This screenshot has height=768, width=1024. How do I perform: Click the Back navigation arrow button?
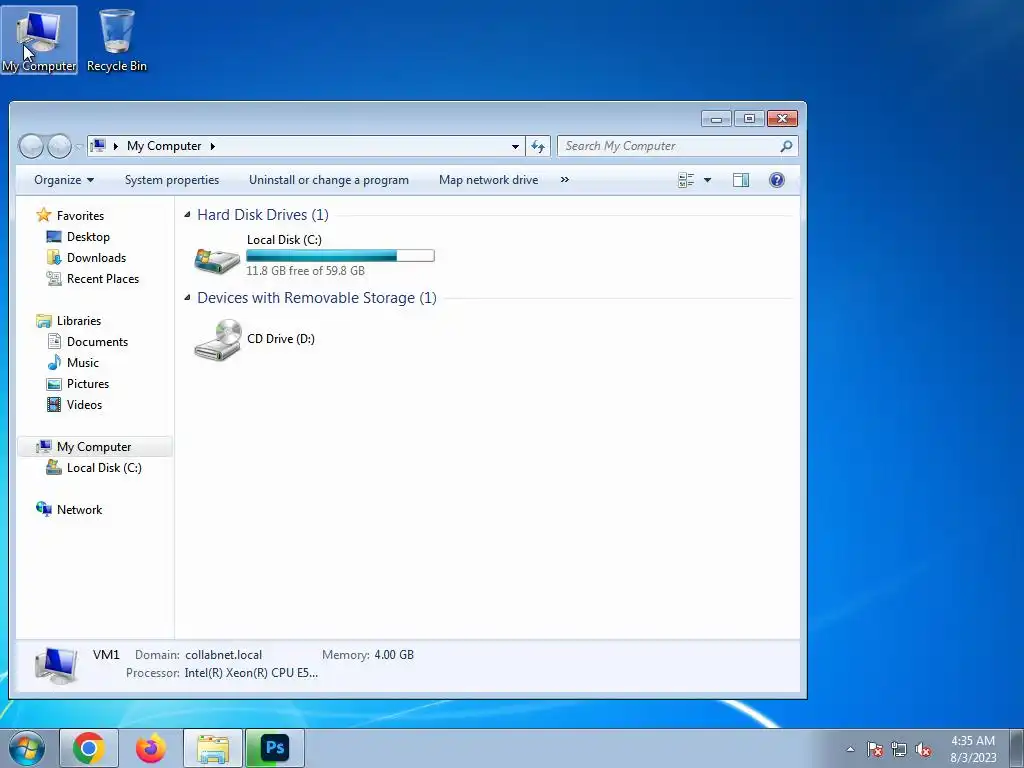31,146
